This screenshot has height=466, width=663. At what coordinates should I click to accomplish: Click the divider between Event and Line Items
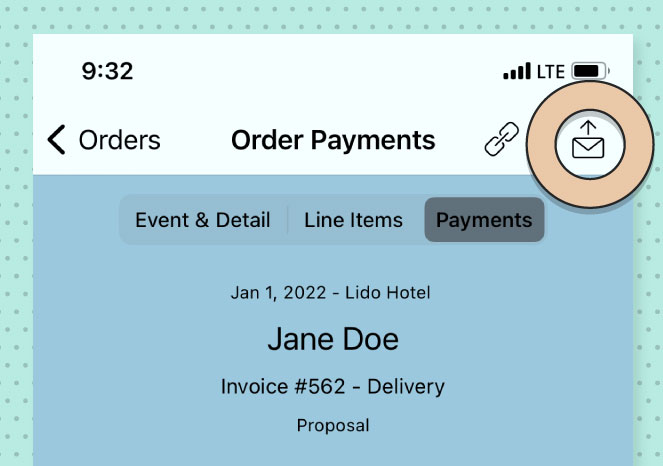[x=288, y=220]
